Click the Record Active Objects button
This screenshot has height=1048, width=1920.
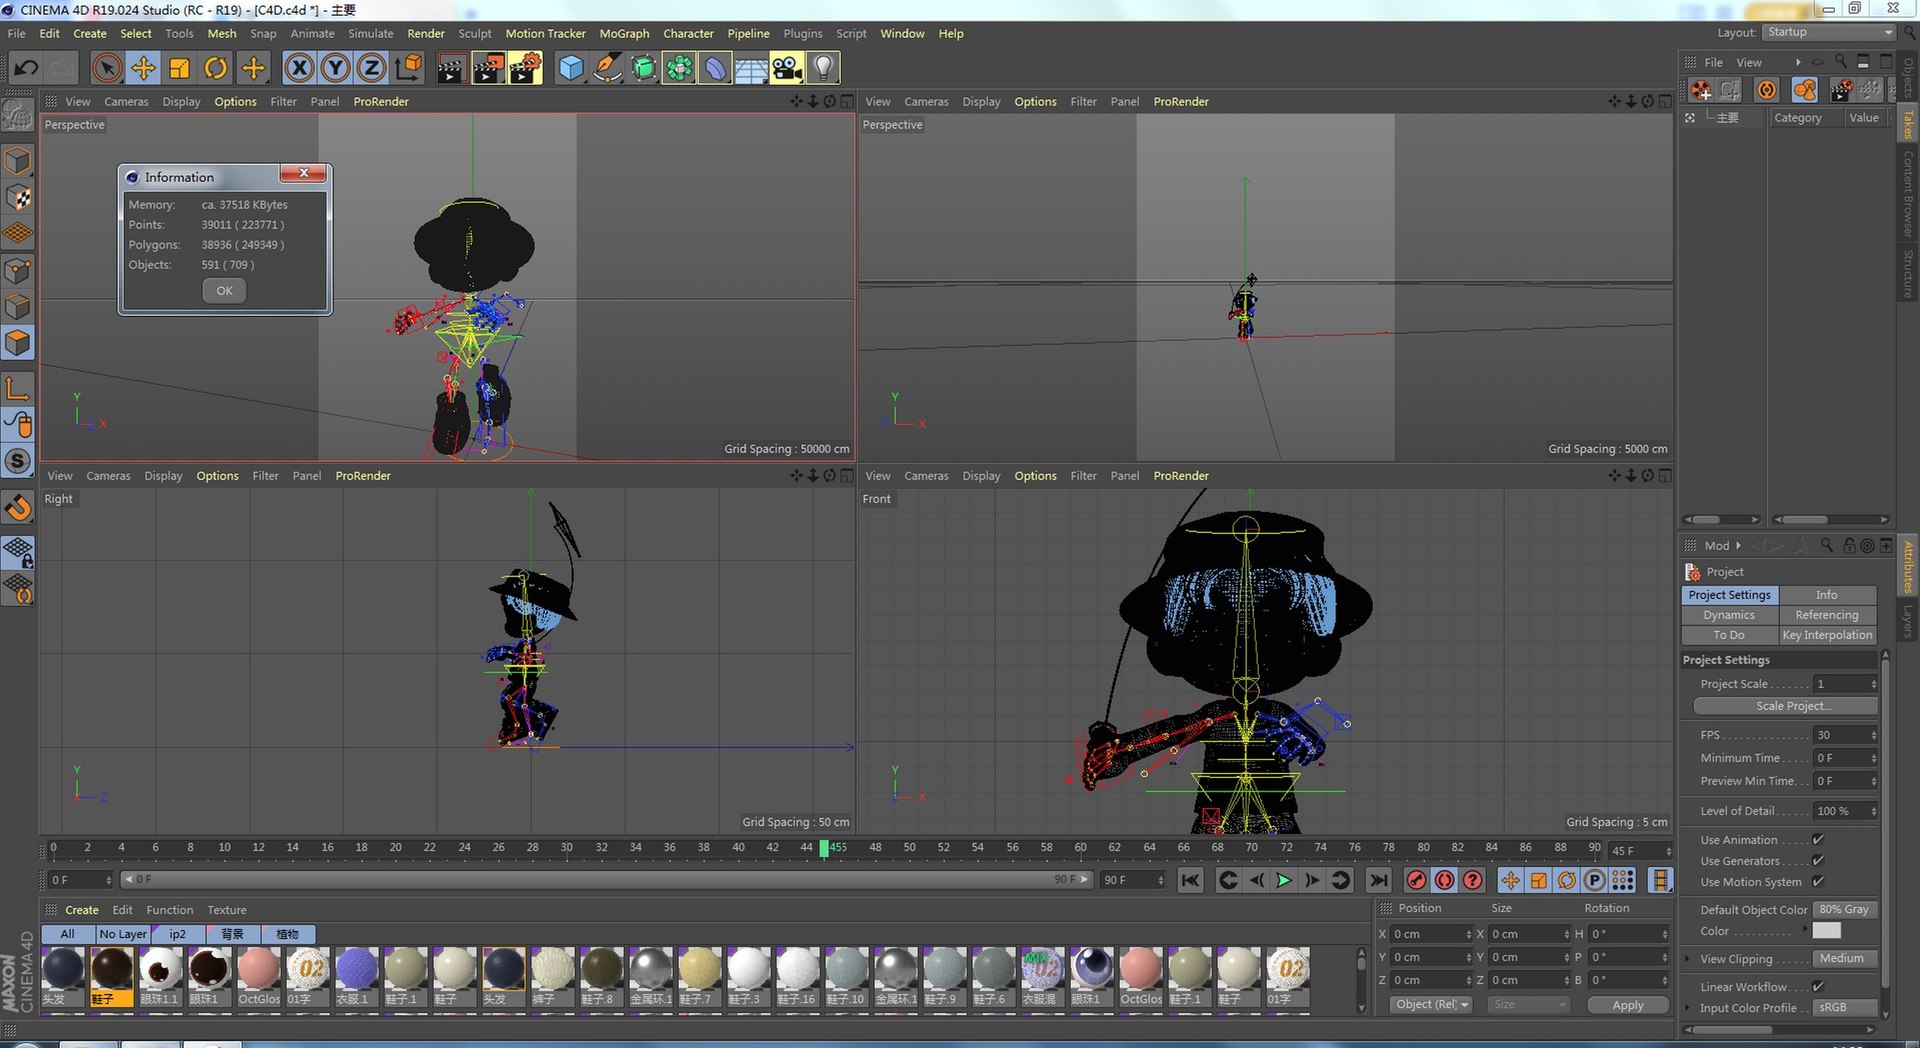pyautogui.click(x=1416, y=880)
